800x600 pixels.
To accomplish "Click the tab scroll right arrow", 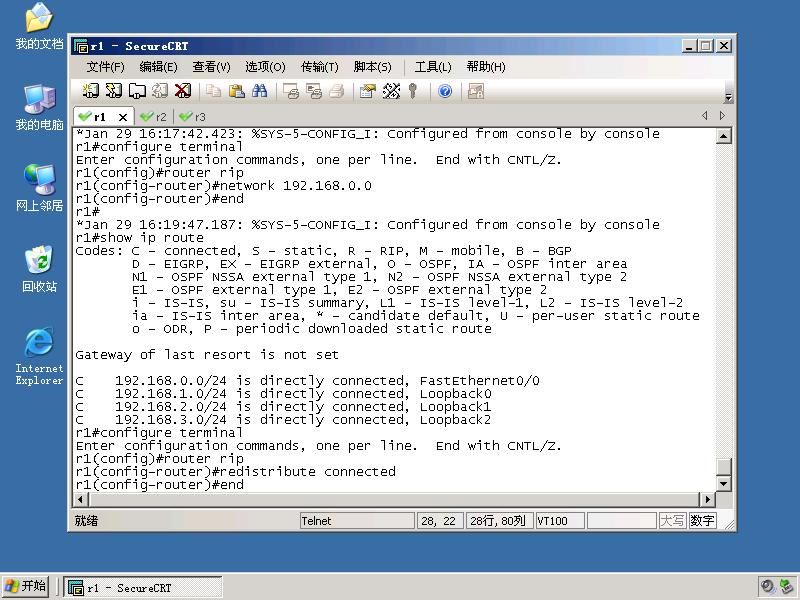I will coord(722,116).
